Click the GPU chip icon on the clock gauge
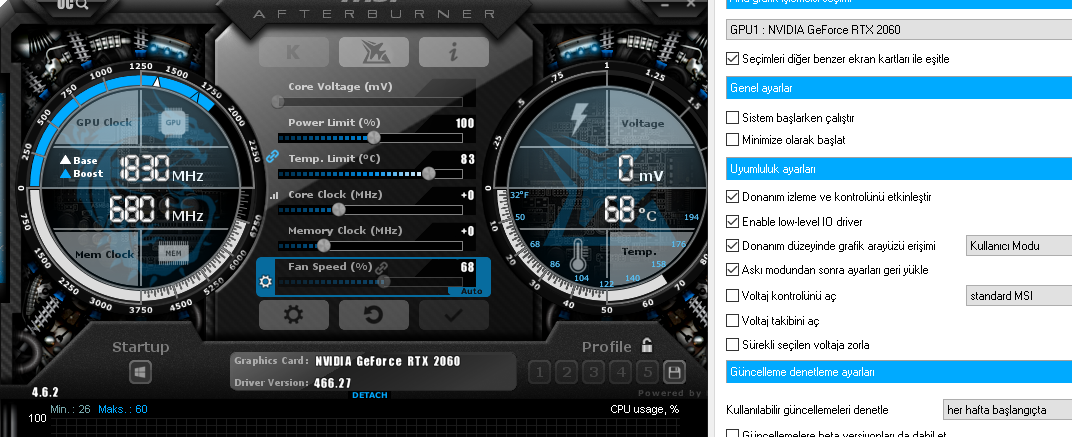The image size is (1072, 437). (x=173, y=122)
